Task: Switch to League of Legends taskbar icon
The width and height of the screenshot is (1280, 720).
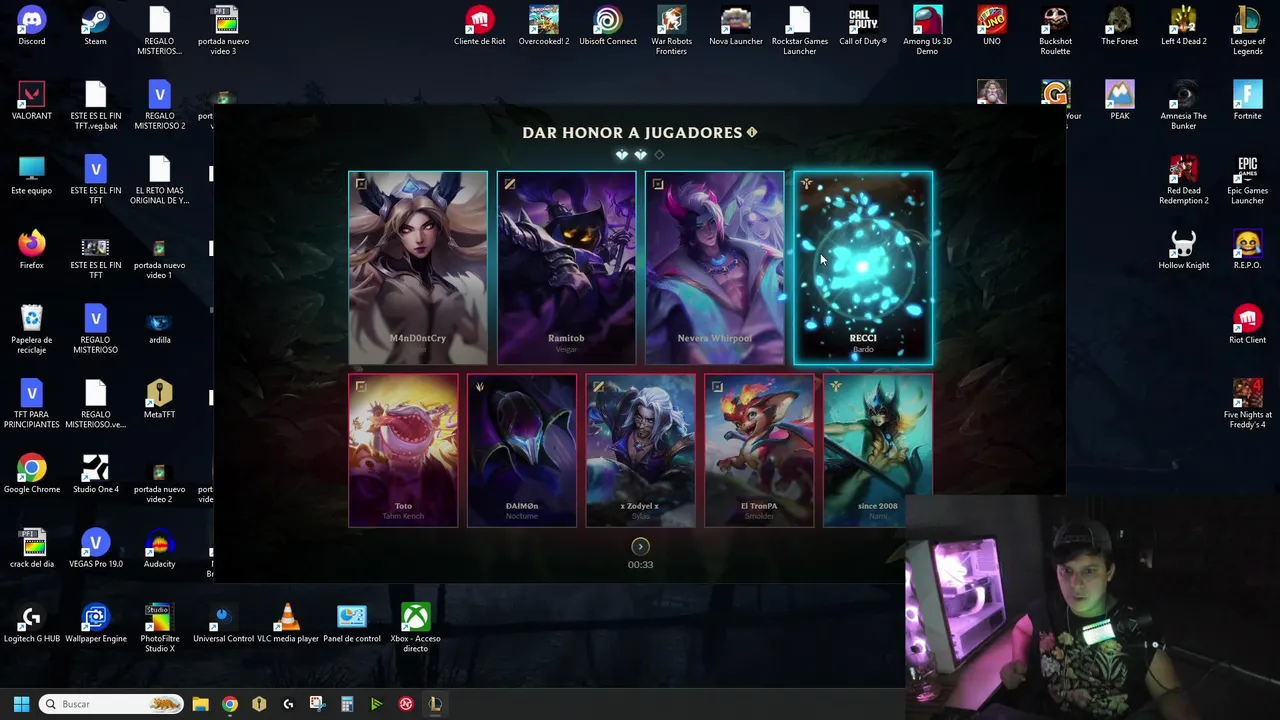Action: [435, 704]
